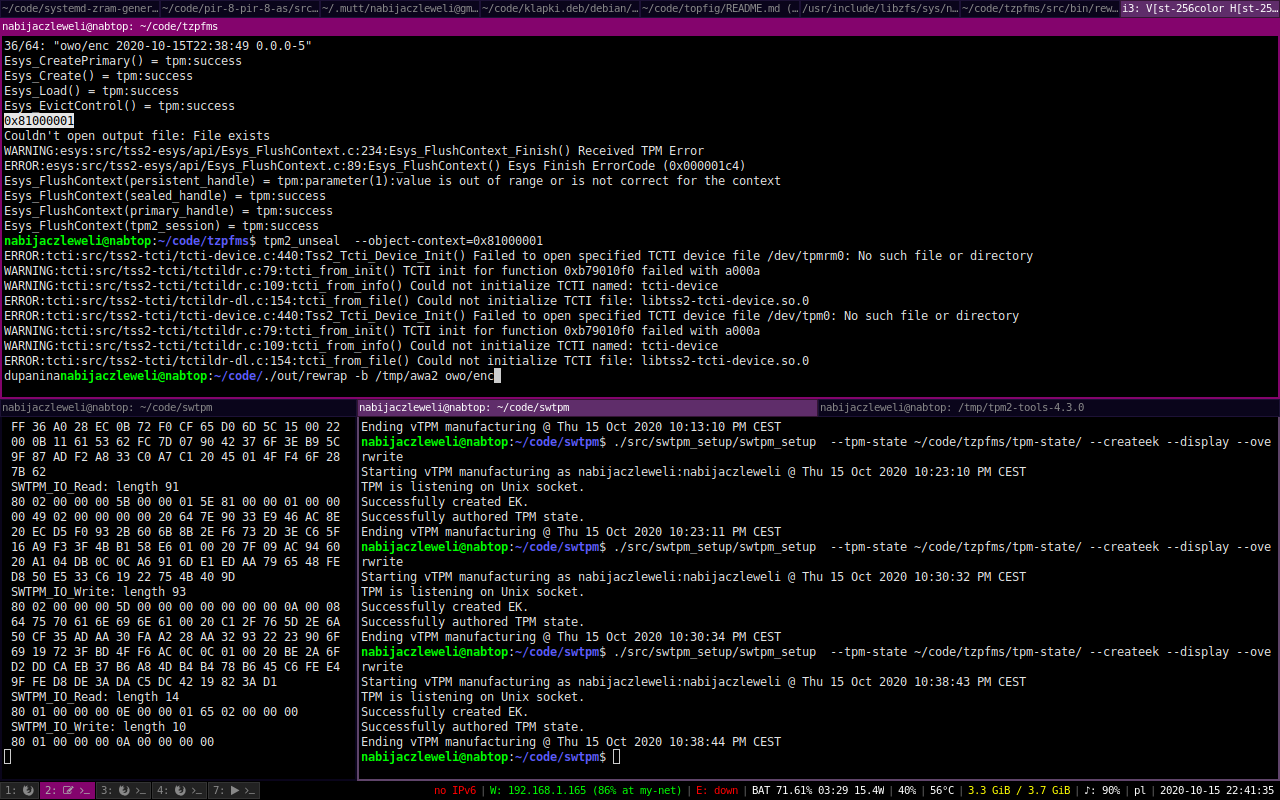Click the ~/code/tzpfms window title bar
The height and width of the screenshot is (800, 1280).
(640, 26)
